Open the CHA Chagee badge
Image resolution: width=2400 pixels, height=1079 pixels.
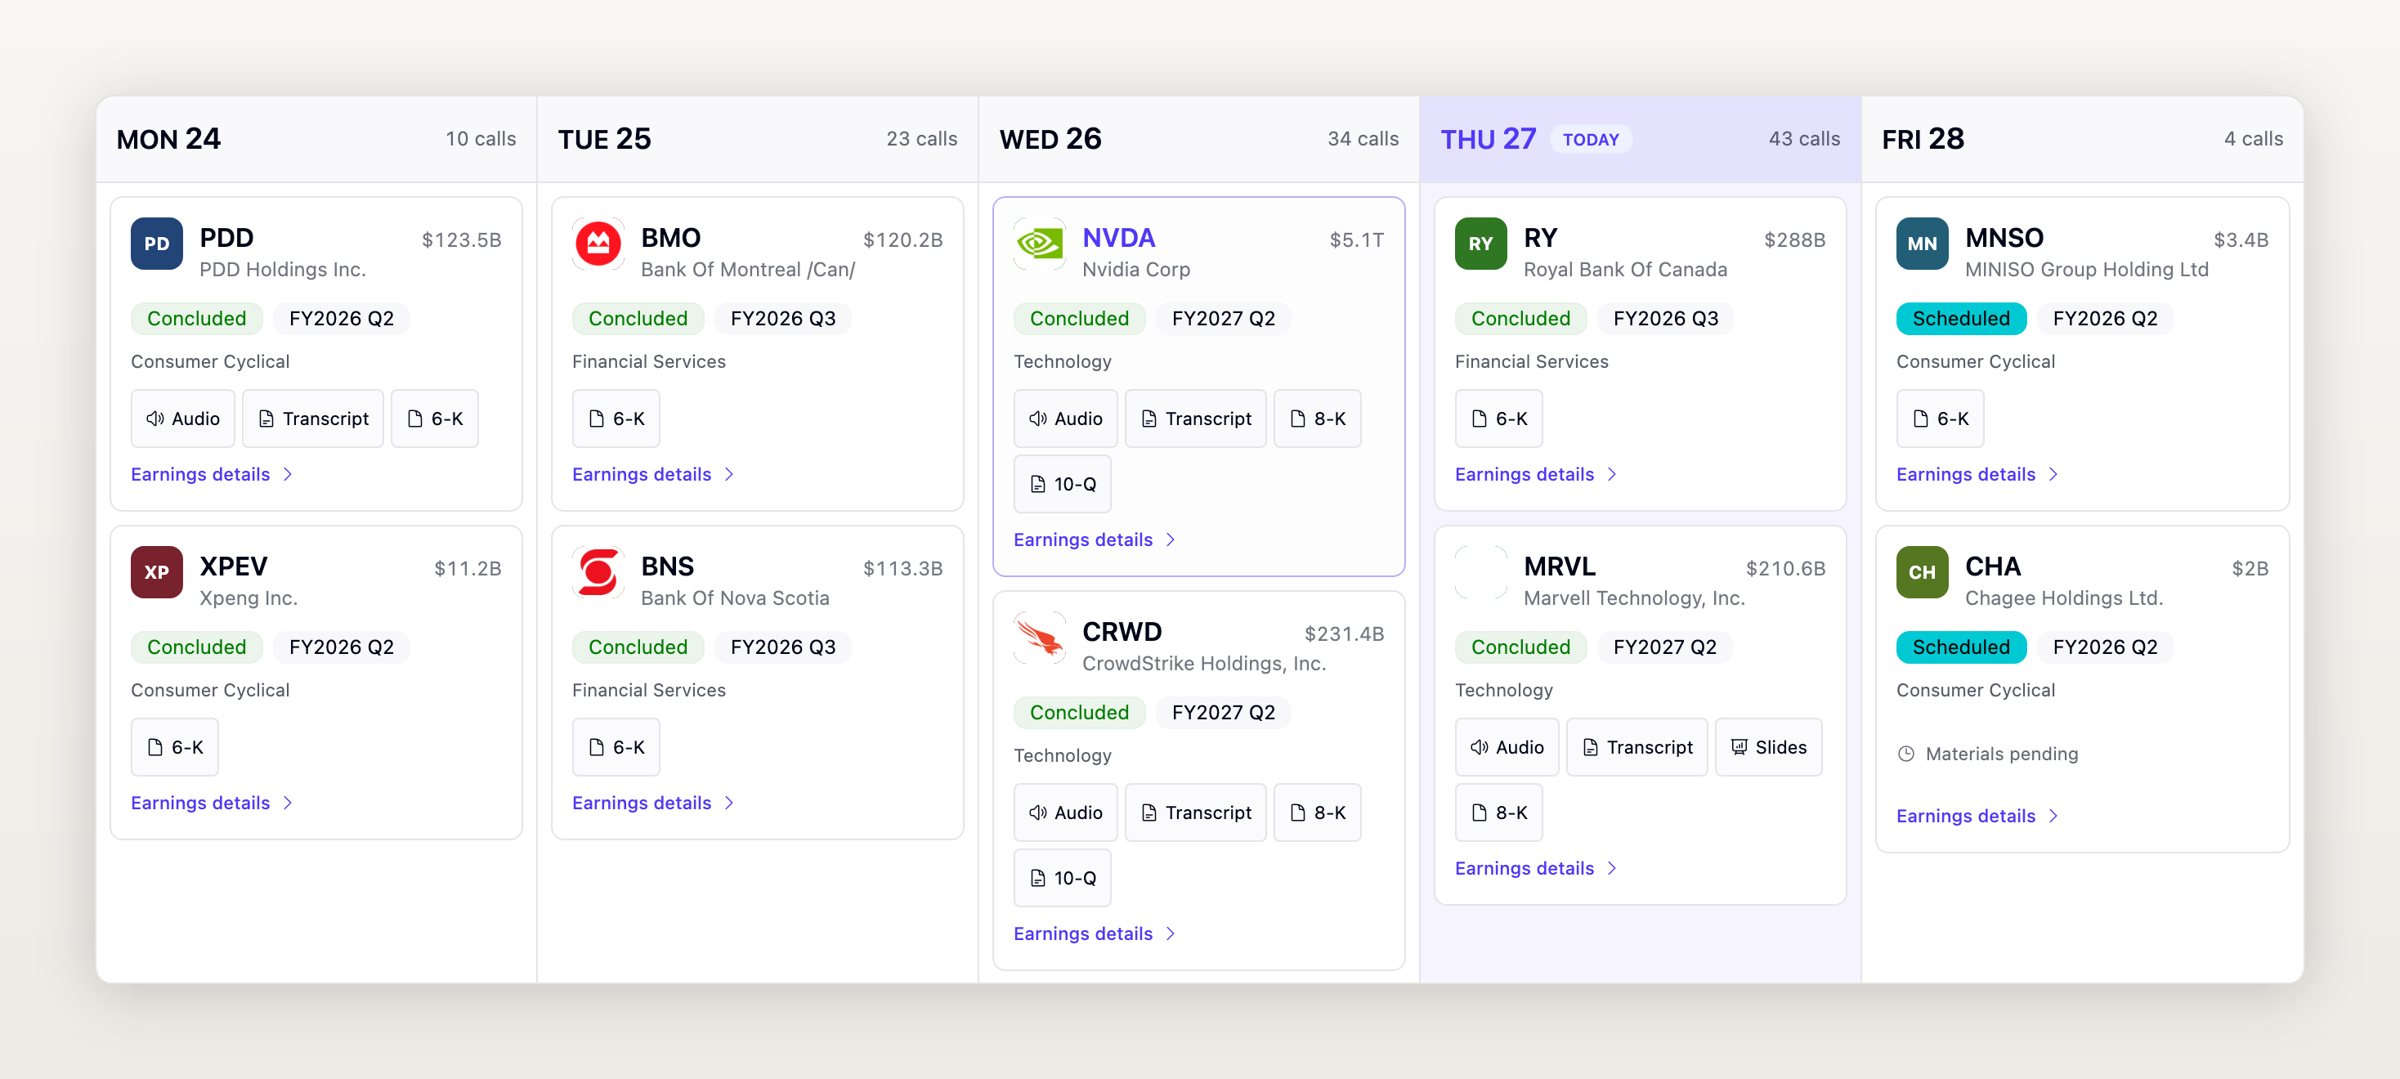(x=1922, y=572)
